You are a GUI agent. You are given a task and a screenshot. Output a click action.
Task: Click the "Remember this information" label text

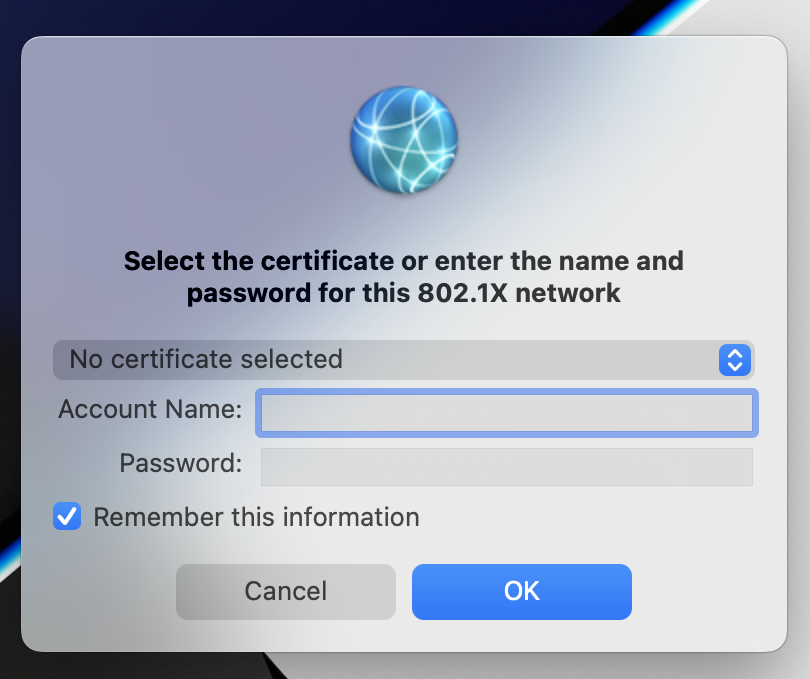click(256, 517)
